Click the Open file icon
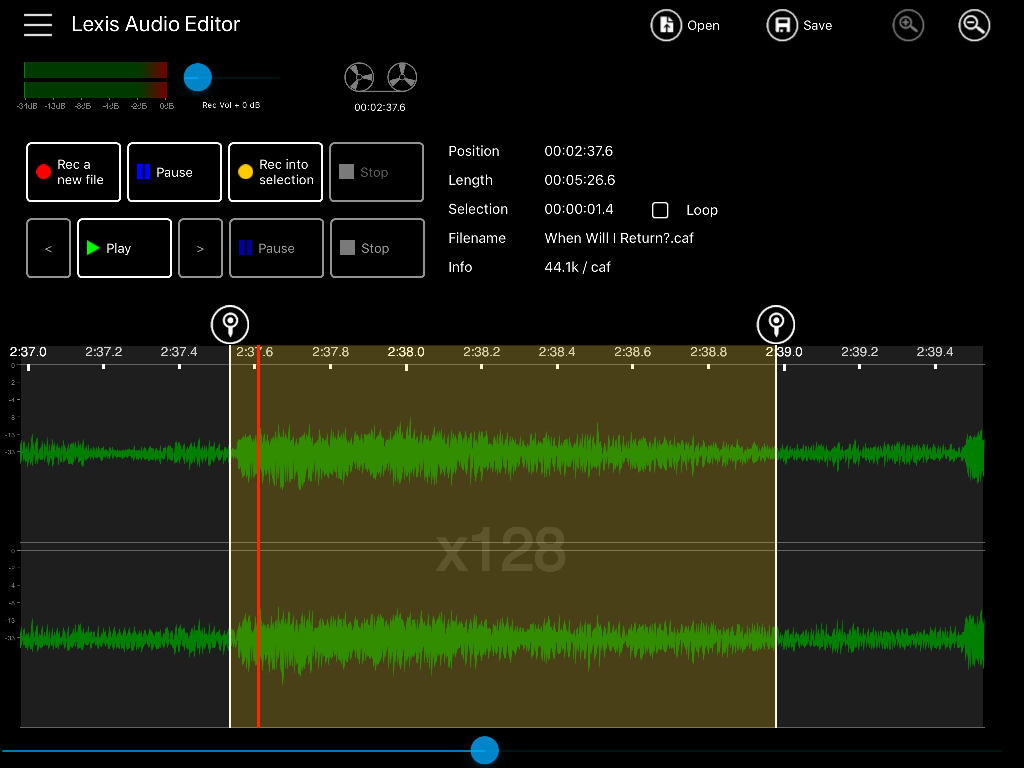Image resolution: width=1024 pixels, height=768 pixels. [x=666, y=25]
